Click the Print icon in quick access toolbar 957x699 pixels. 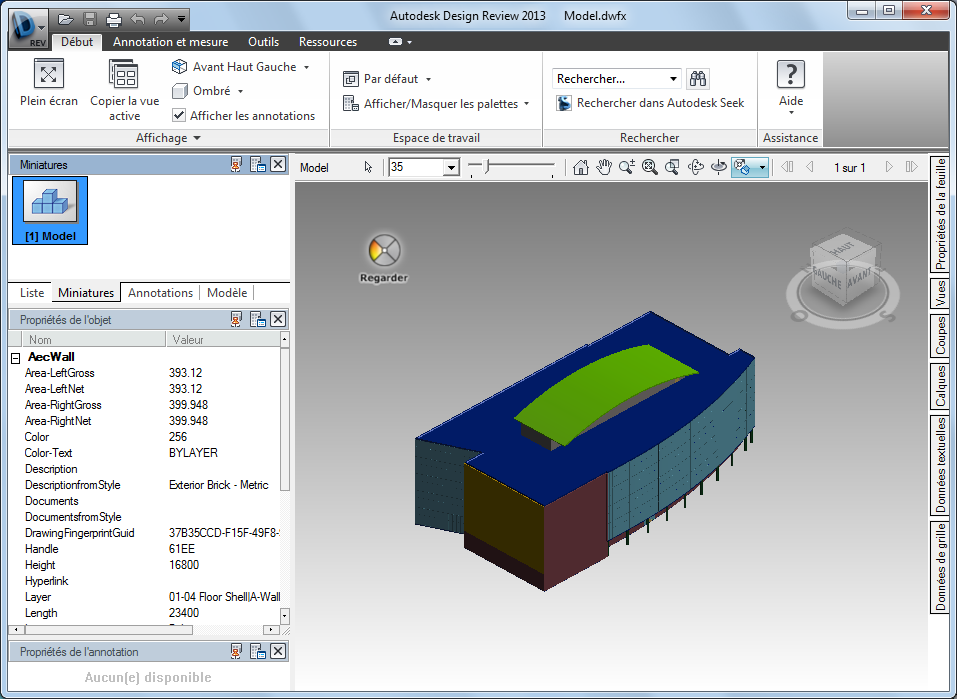(x=114, y=20)
